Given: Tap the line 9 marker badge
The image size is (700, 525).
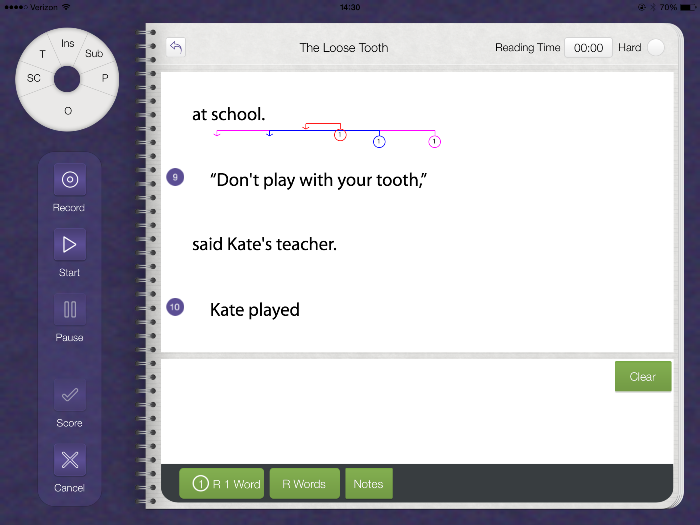Looking at the screenshot, I should 175,177.
